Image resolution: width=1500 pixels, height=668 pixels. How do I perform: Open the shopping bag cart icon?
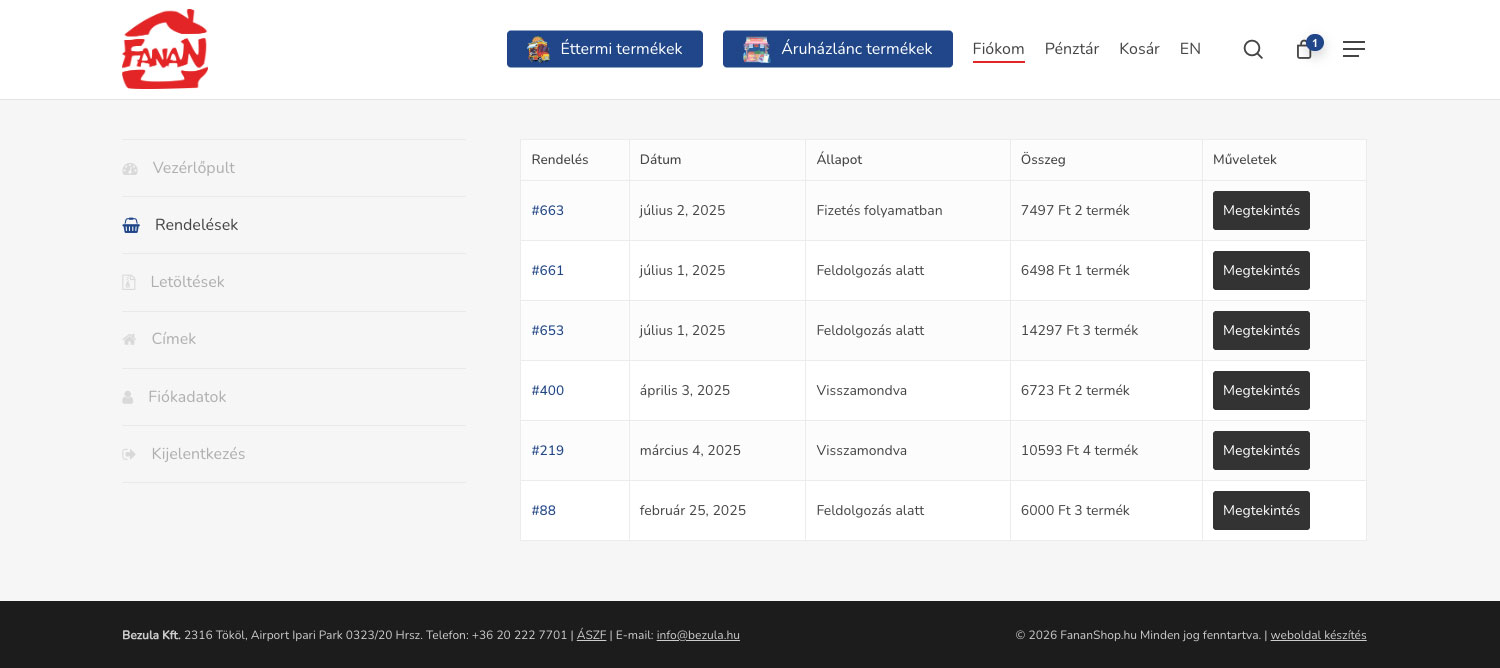[x=1304, y=50]
